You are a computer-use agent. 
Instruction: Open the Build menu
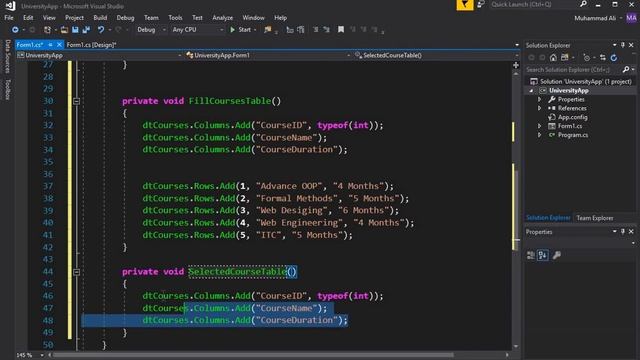pyautogui.click(x=100, y=18)
